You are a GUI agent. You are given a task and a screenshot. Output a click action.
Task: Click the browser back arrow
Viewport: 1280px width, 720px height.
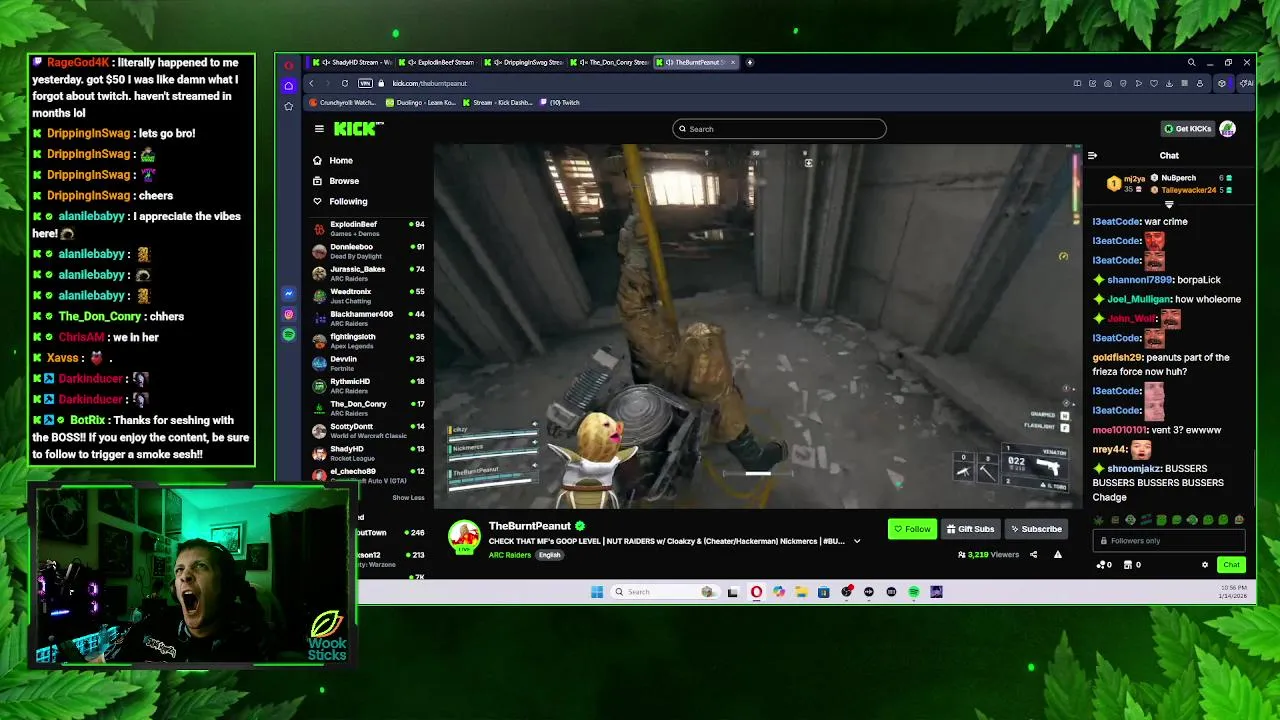pos(311,83)
